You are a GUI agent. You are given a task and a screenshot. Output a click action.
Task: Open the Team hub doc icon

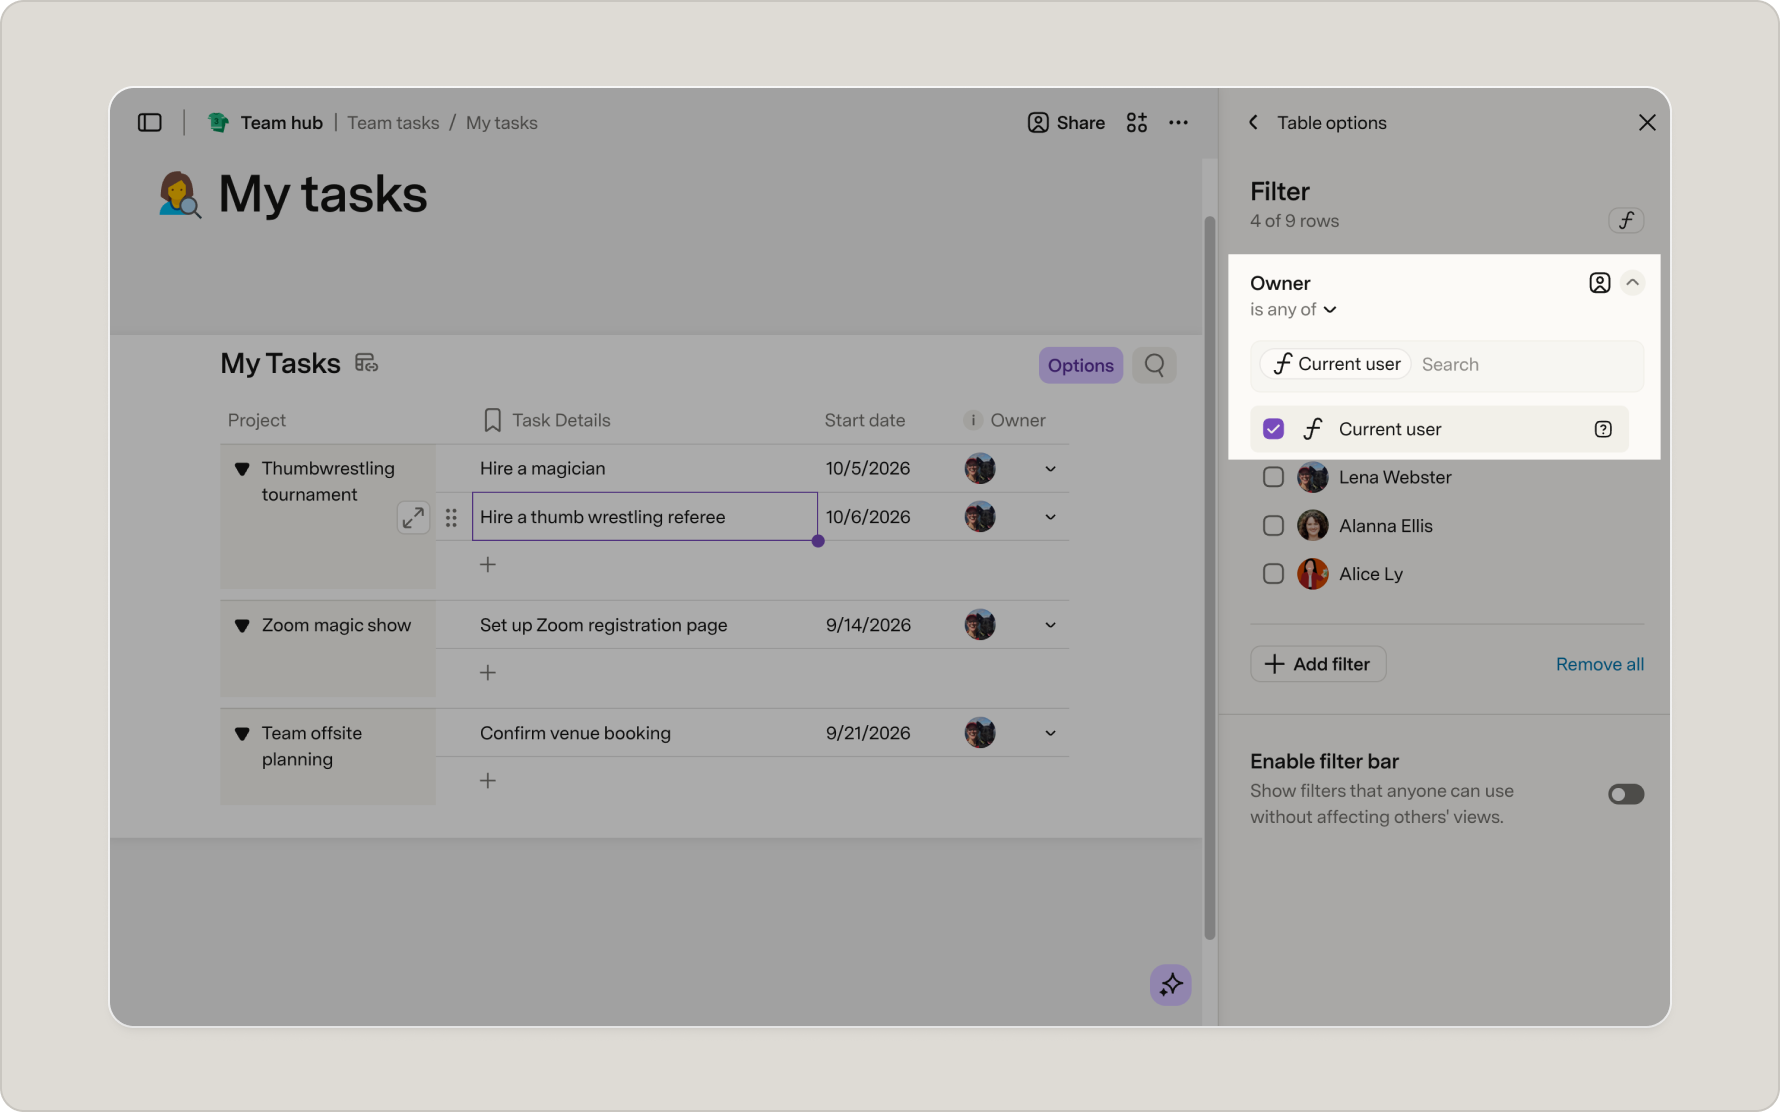(218, 123)
